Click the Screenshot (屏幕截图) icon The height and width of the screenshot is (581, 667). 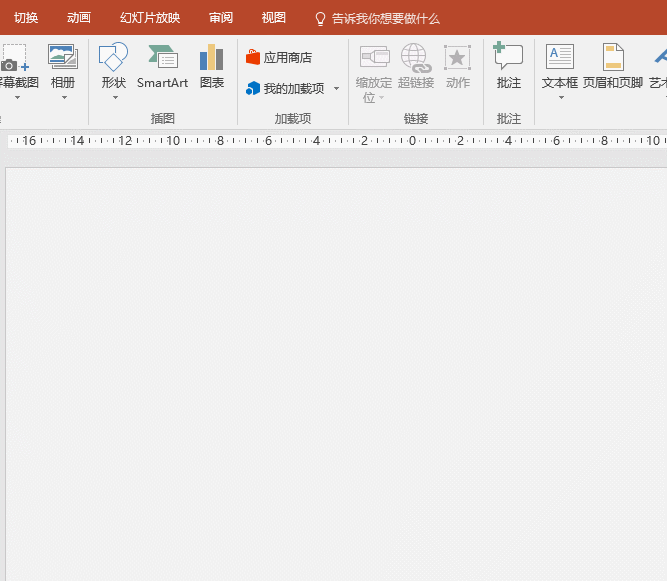click(14, 58)
